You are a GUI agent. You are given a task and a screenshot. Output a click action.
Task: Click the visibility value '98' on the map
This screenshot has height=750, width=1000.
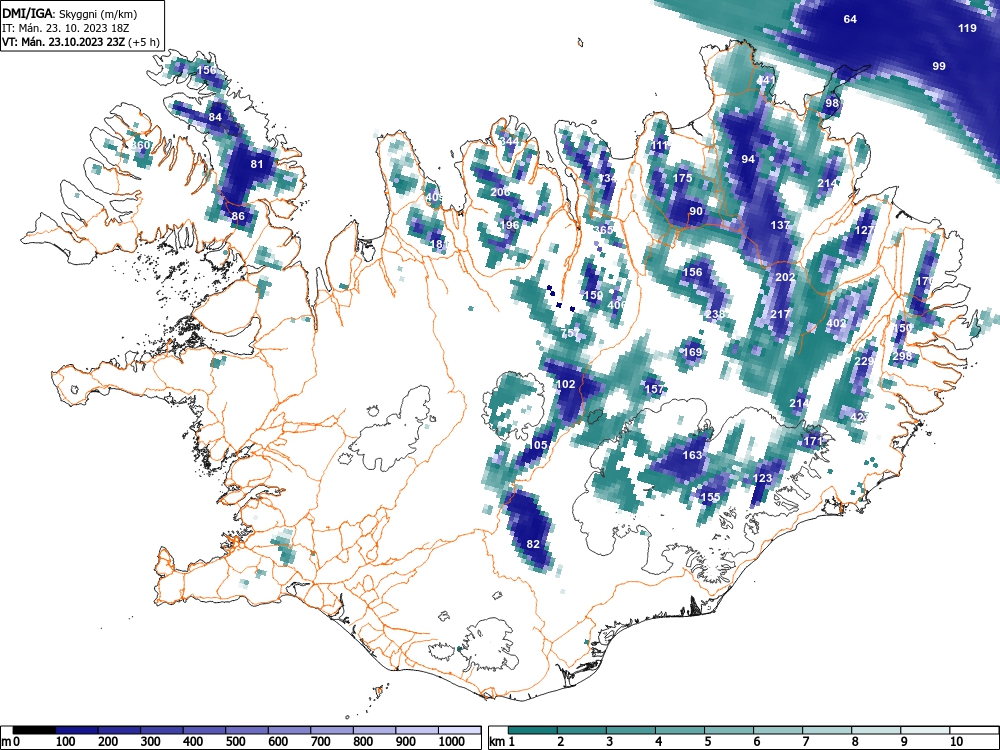(832, 103)
